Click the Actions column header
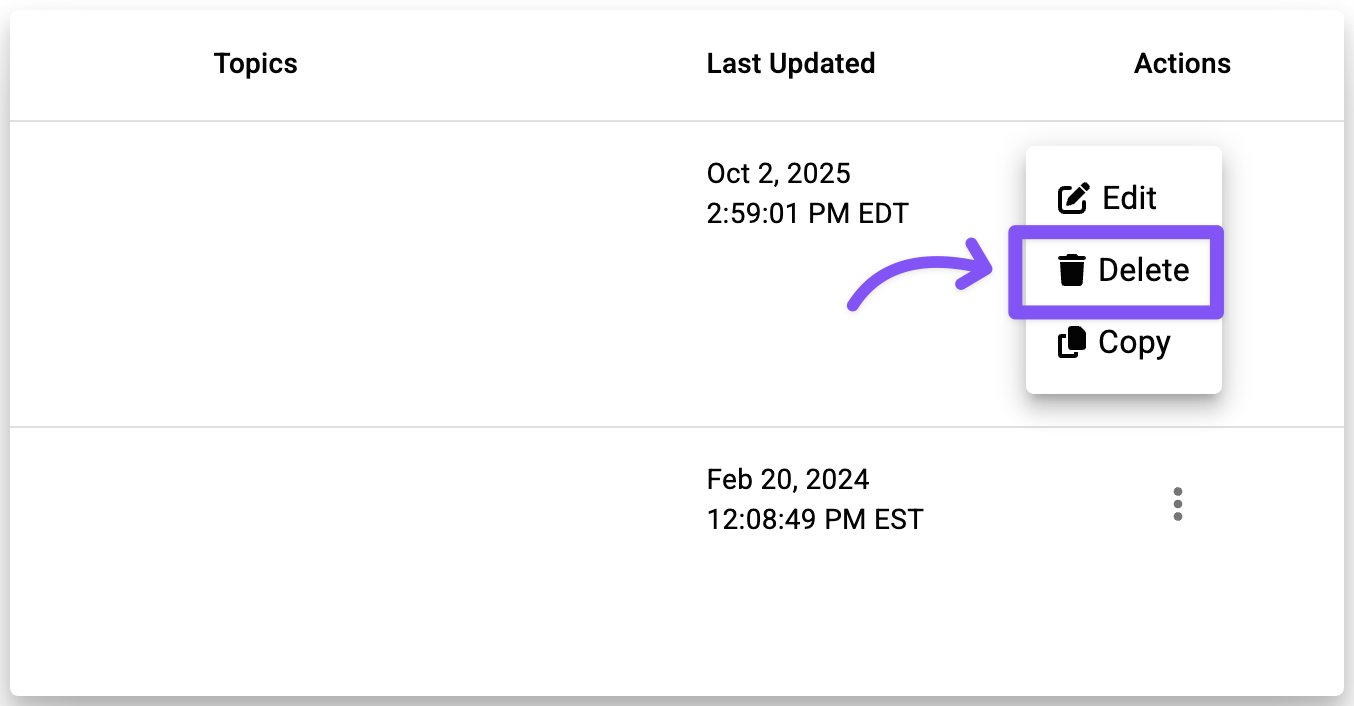The width and height of the screenshot is (1354, 706). (x=1182, y=64)
